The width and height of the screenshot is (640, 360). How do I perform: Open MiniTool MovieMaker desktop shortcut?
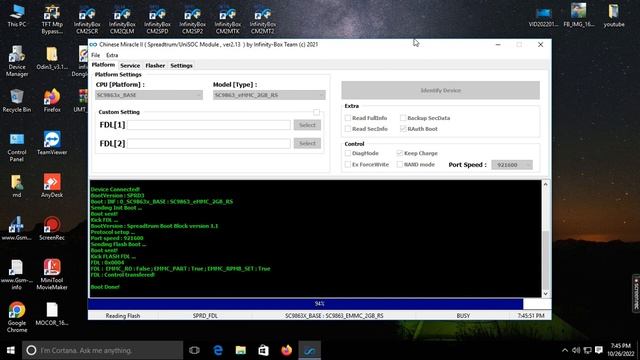pyautogui.click(x=52, y=274)
